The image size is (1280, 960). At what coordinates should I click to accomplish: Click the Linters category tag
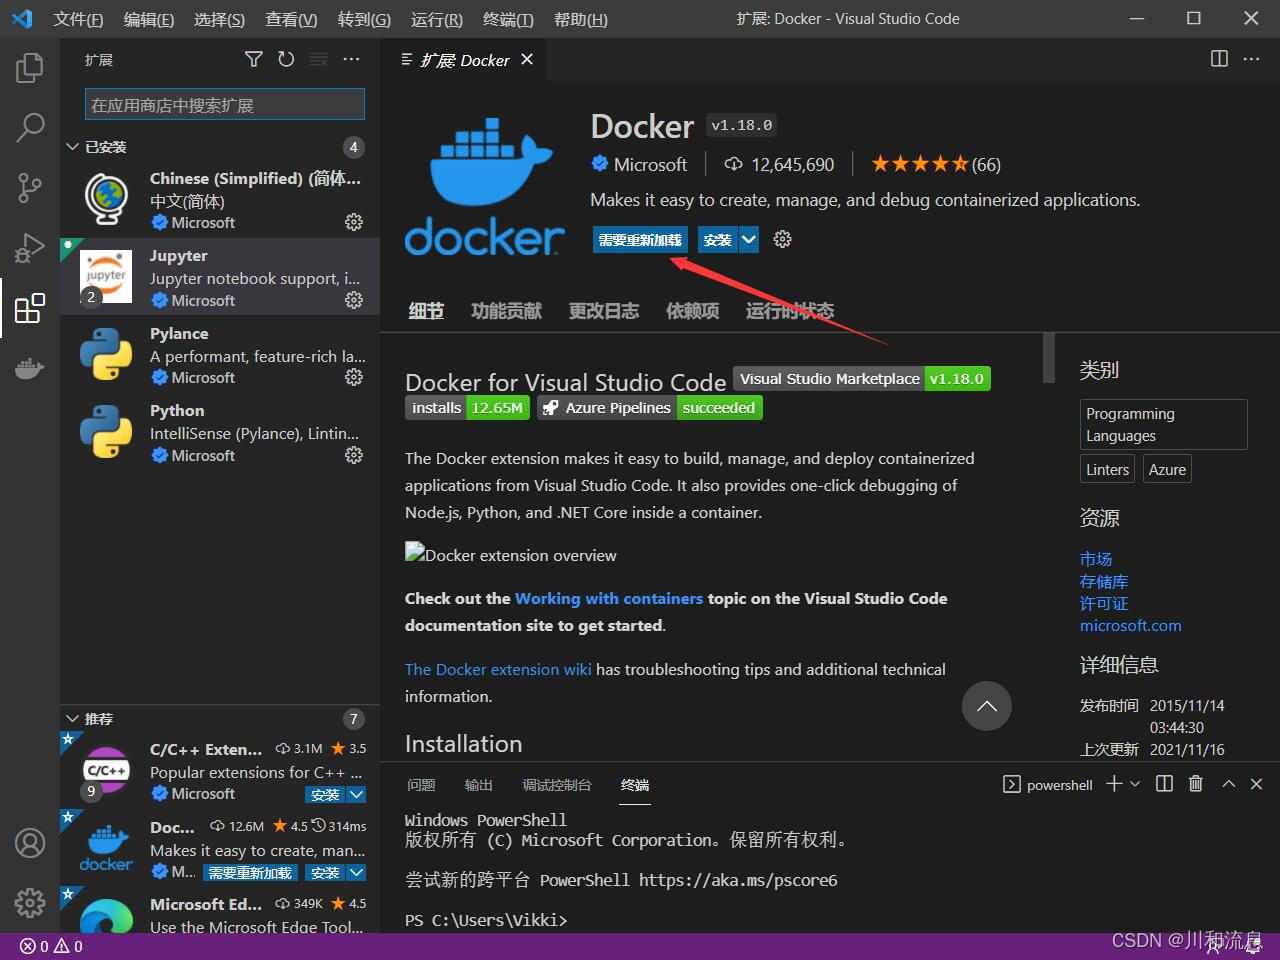pyautogui.click(x=1107, y=469)
